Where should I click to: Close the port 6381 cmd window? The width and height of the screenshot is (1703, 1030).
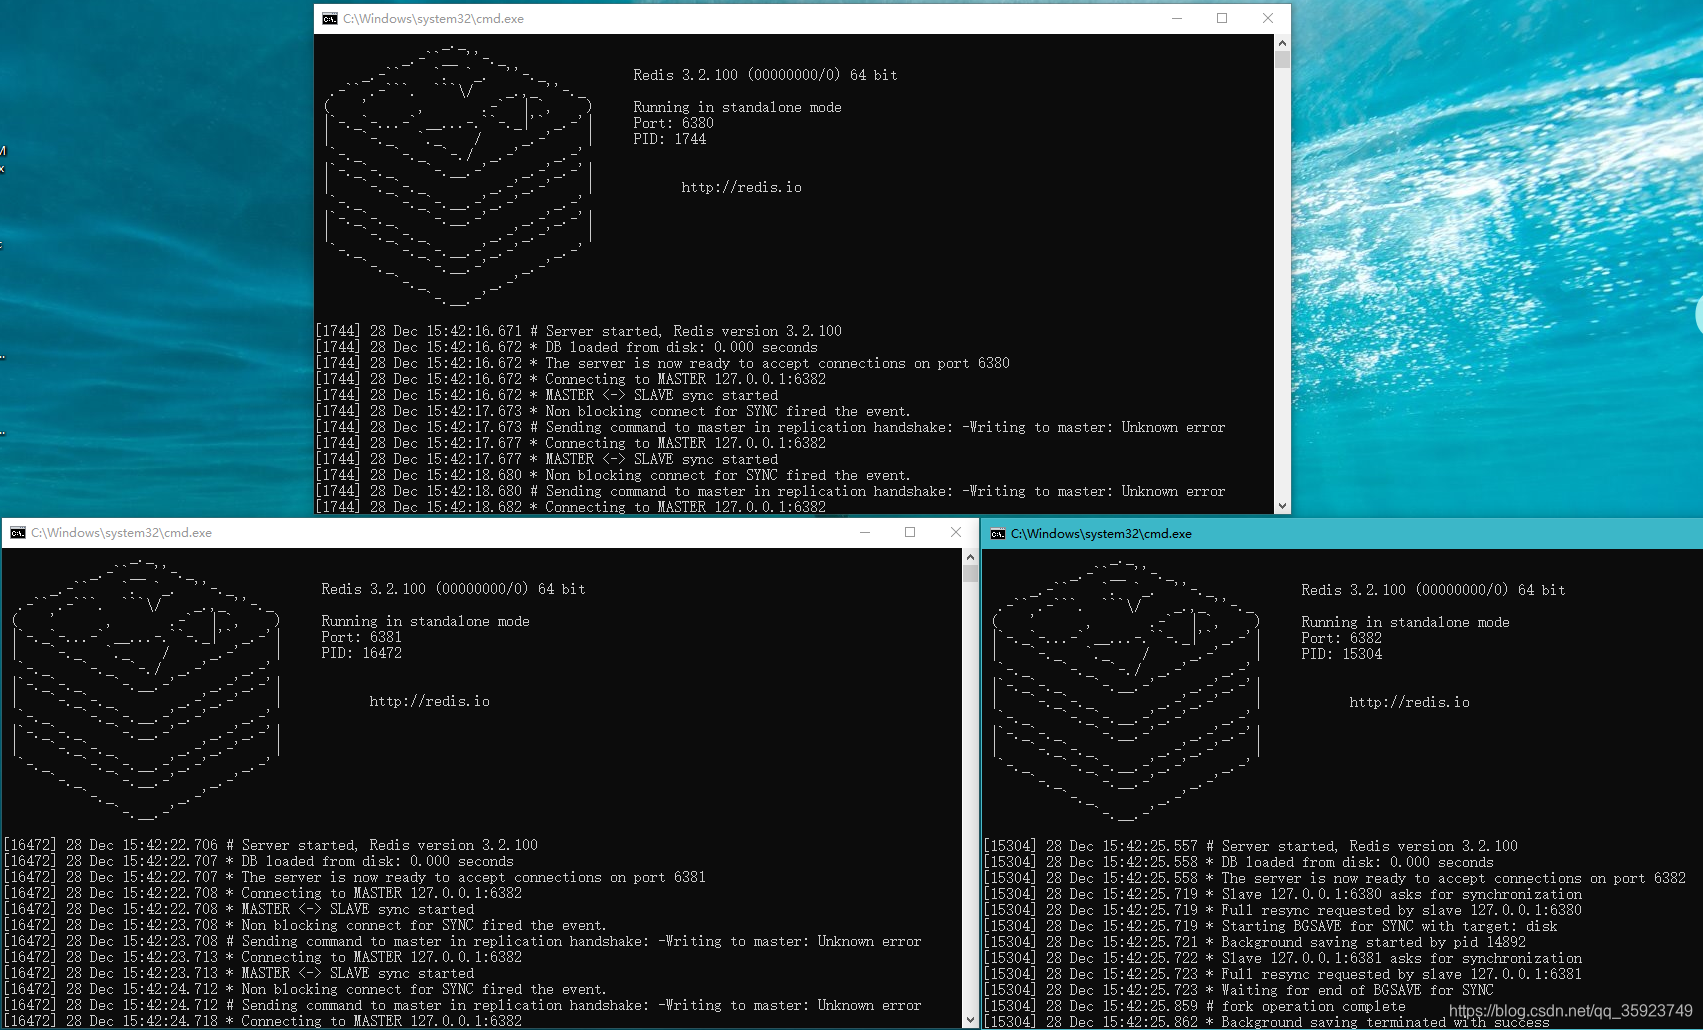tap(956, 532)
